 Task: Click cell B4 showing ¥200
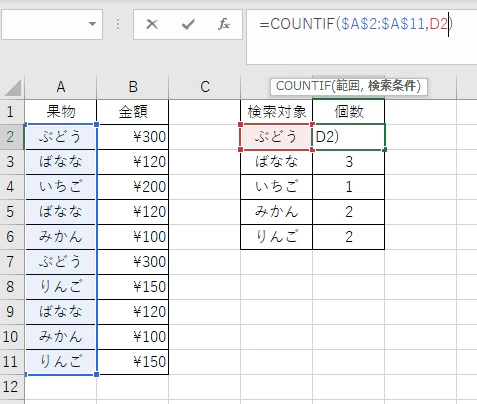point(133,187)
